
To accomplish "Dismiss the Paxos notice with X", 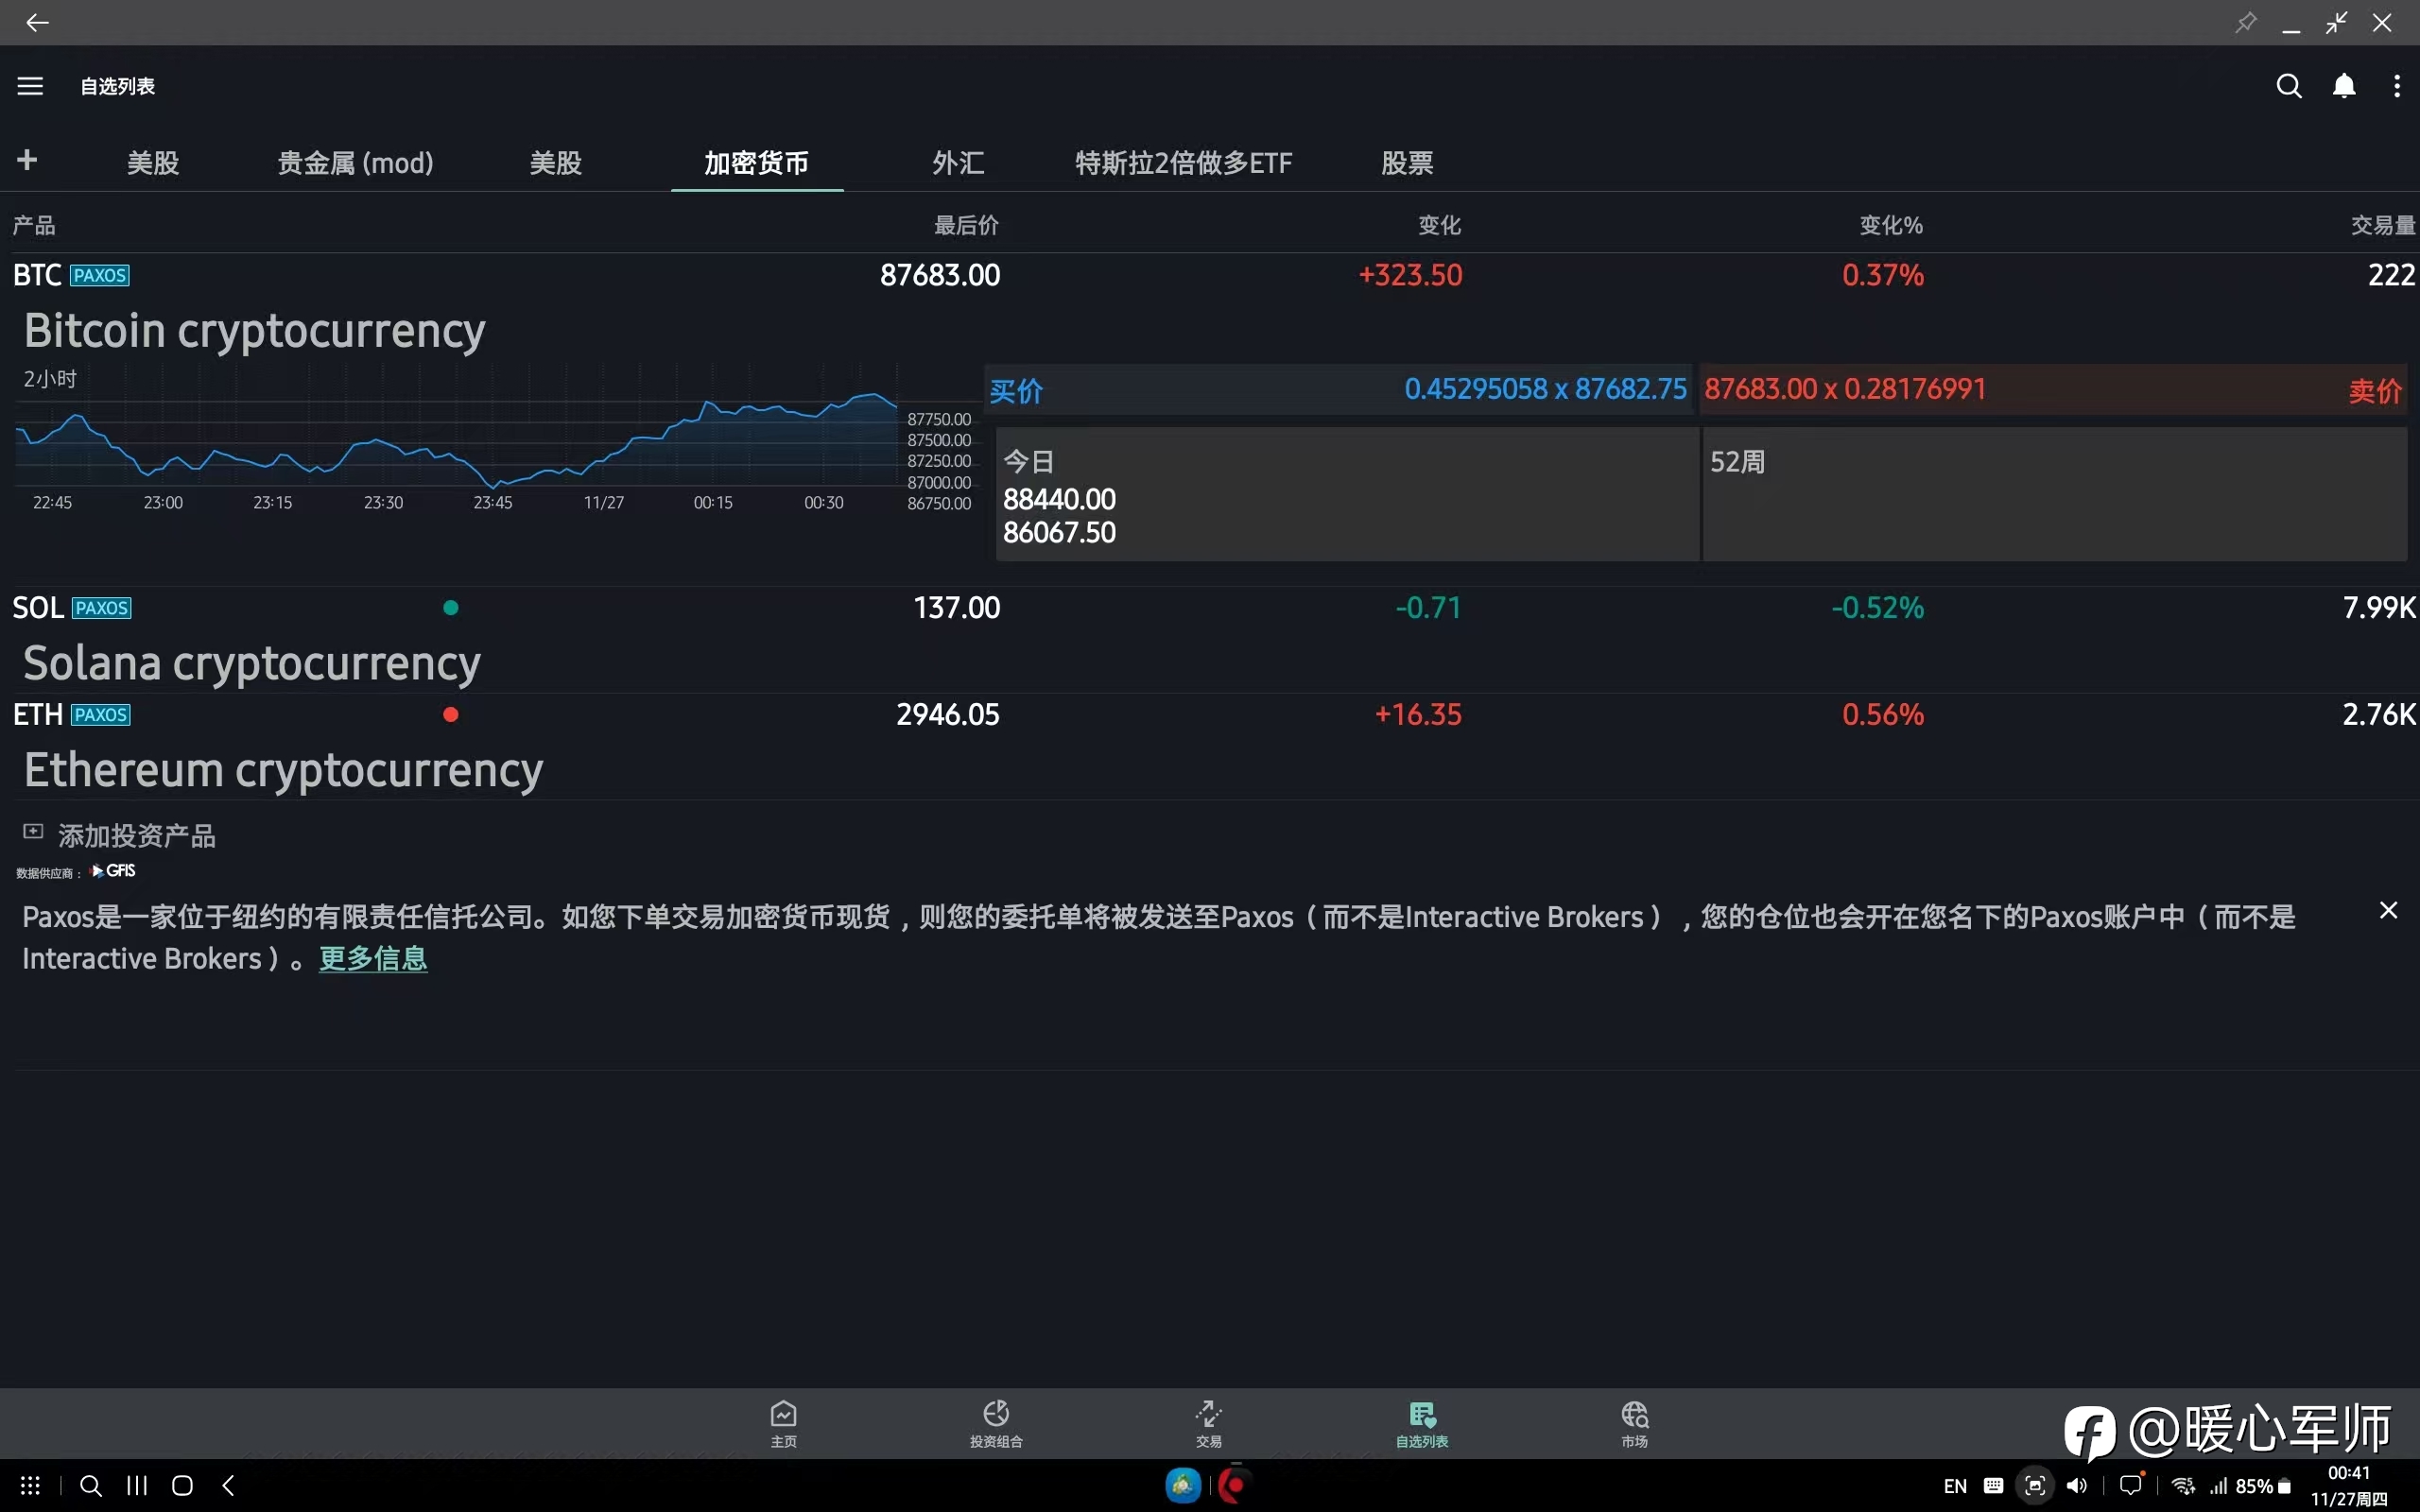I will (x=2388, y=910).
